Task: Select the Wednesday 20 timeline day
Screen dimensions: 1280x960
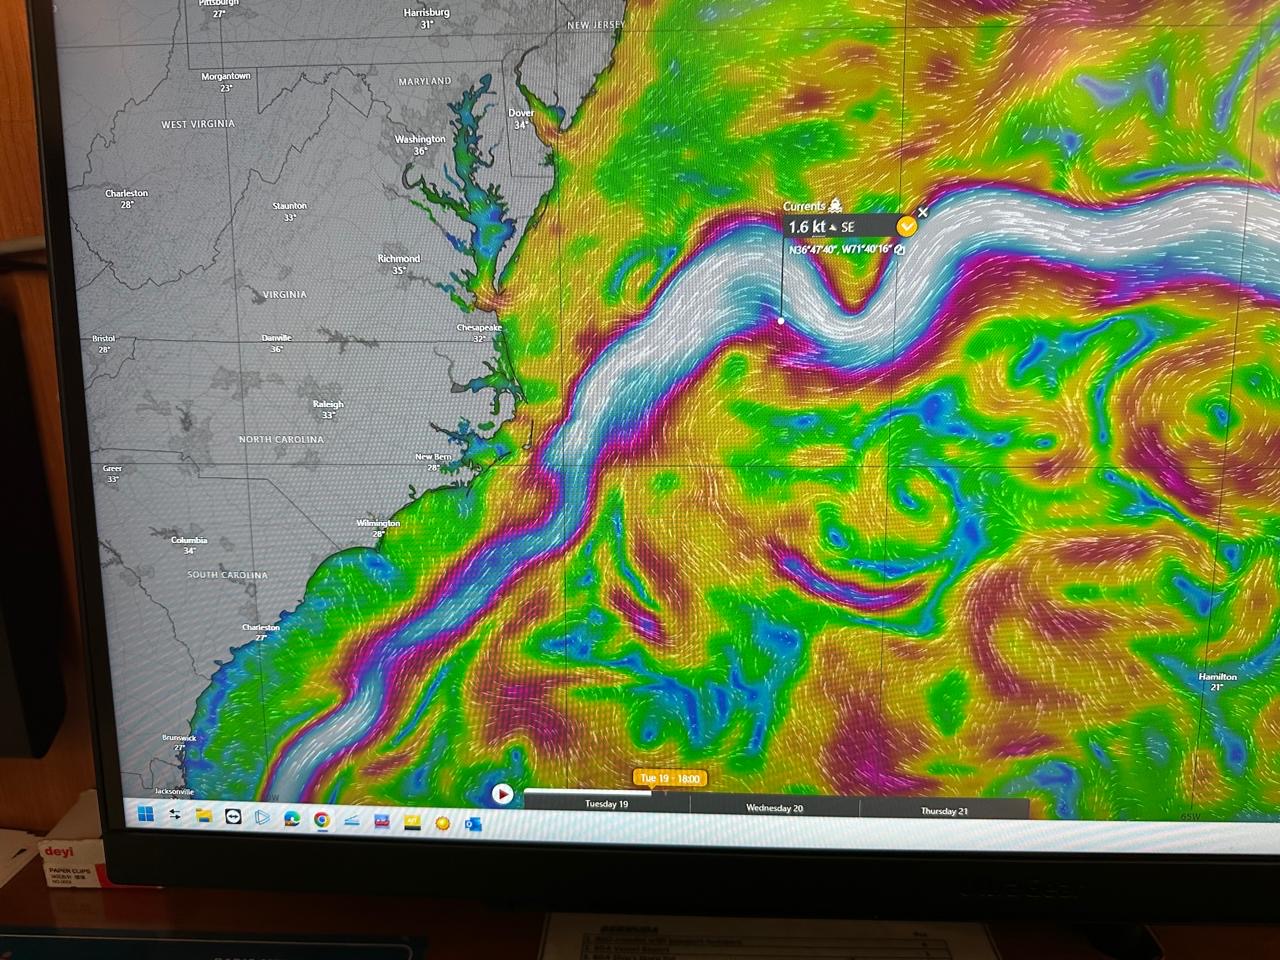Action: (775, 808)
